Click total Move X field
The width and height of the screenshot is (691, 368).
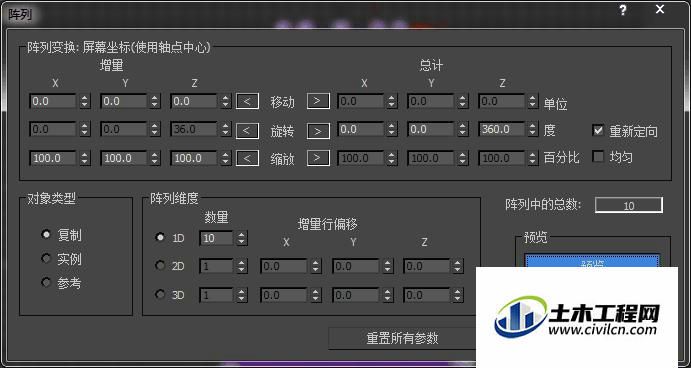(361, 101)
